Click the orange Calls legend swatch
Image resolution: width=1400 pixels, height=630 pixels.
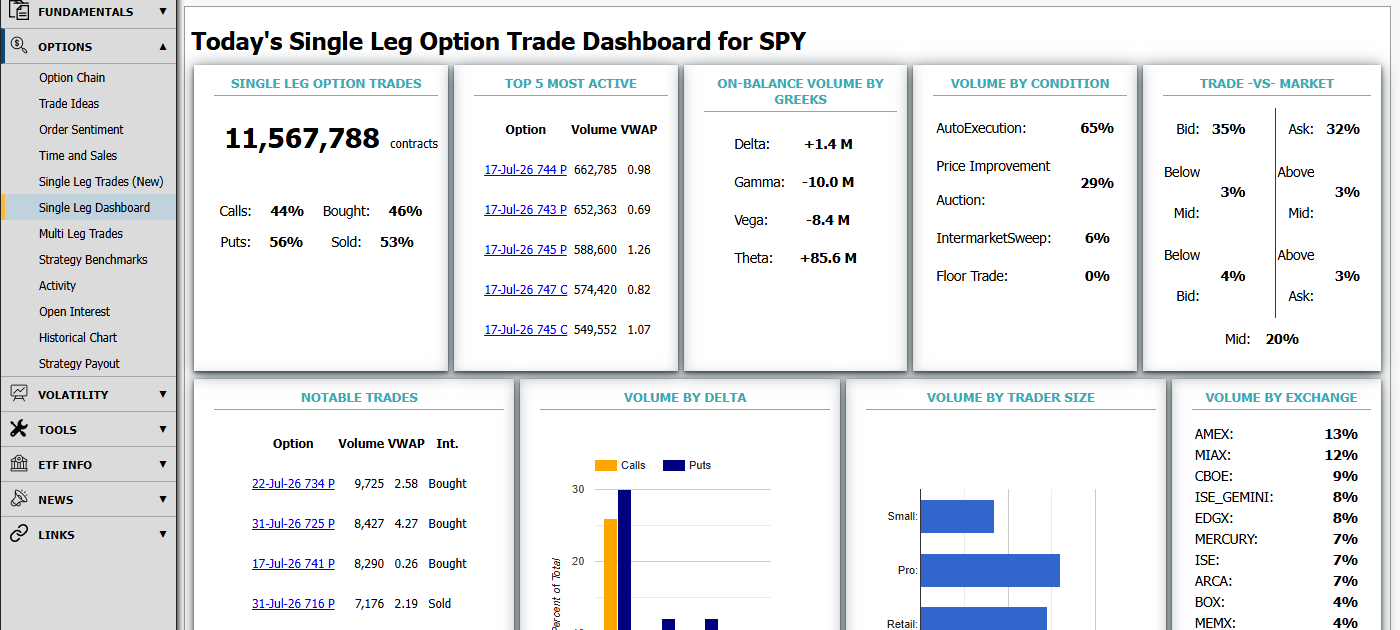(x=606, y=465)
